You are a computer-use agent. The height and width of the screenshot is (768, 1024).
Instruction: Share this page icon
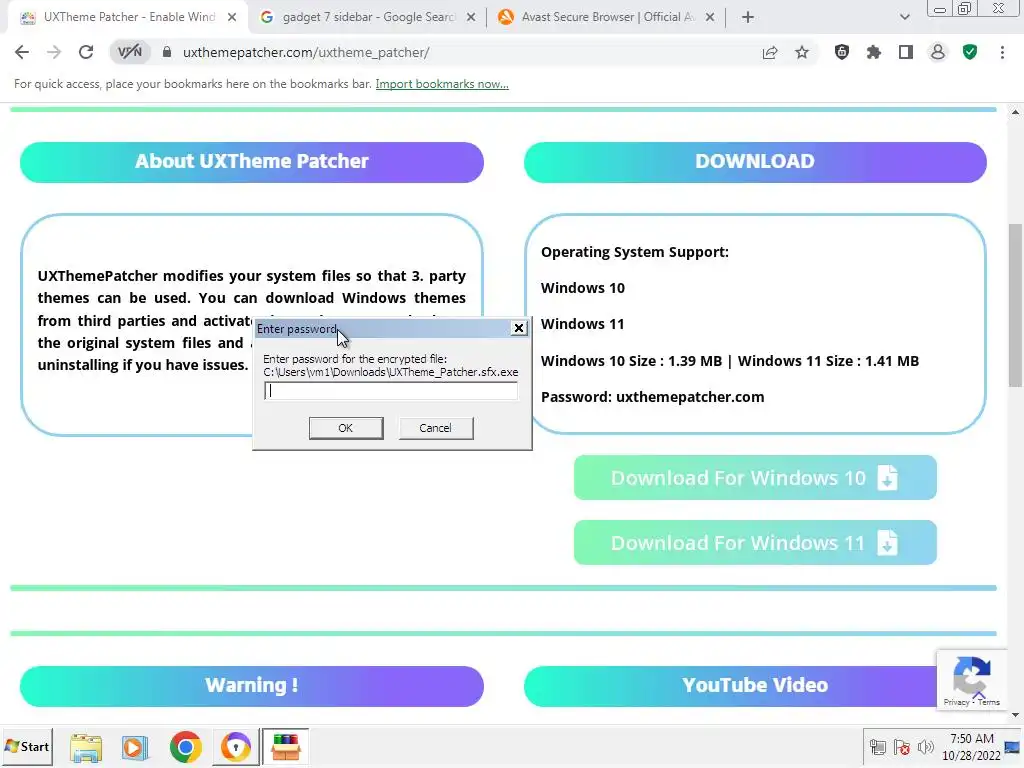pyautogui.click(x=770, y=52)
